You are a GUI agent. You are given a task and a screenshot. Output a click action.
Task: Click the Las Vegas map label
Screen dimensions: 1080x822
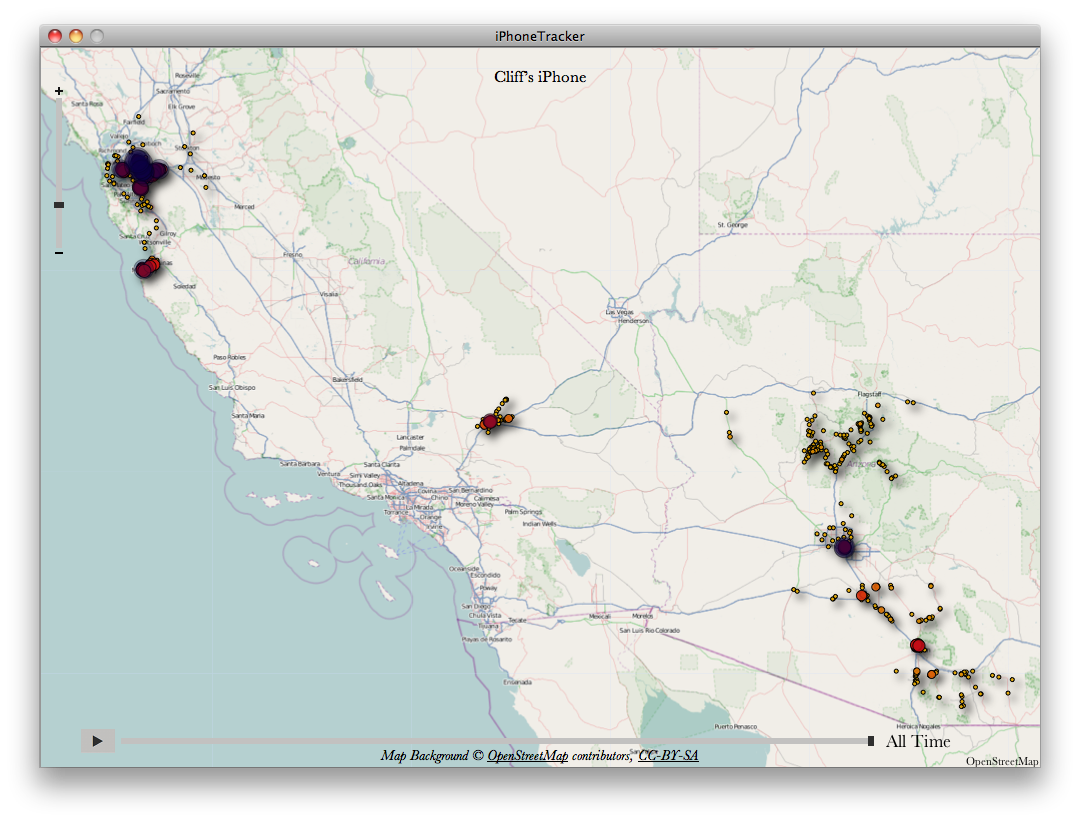click(620, 312)
